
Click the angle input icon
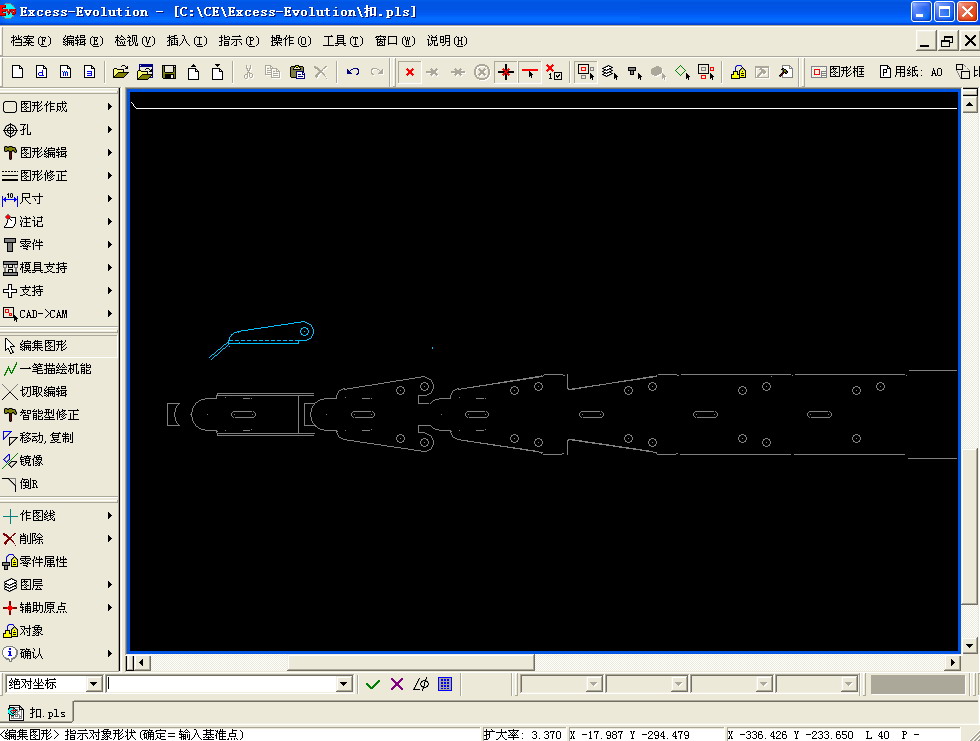(x=421, y=684)
